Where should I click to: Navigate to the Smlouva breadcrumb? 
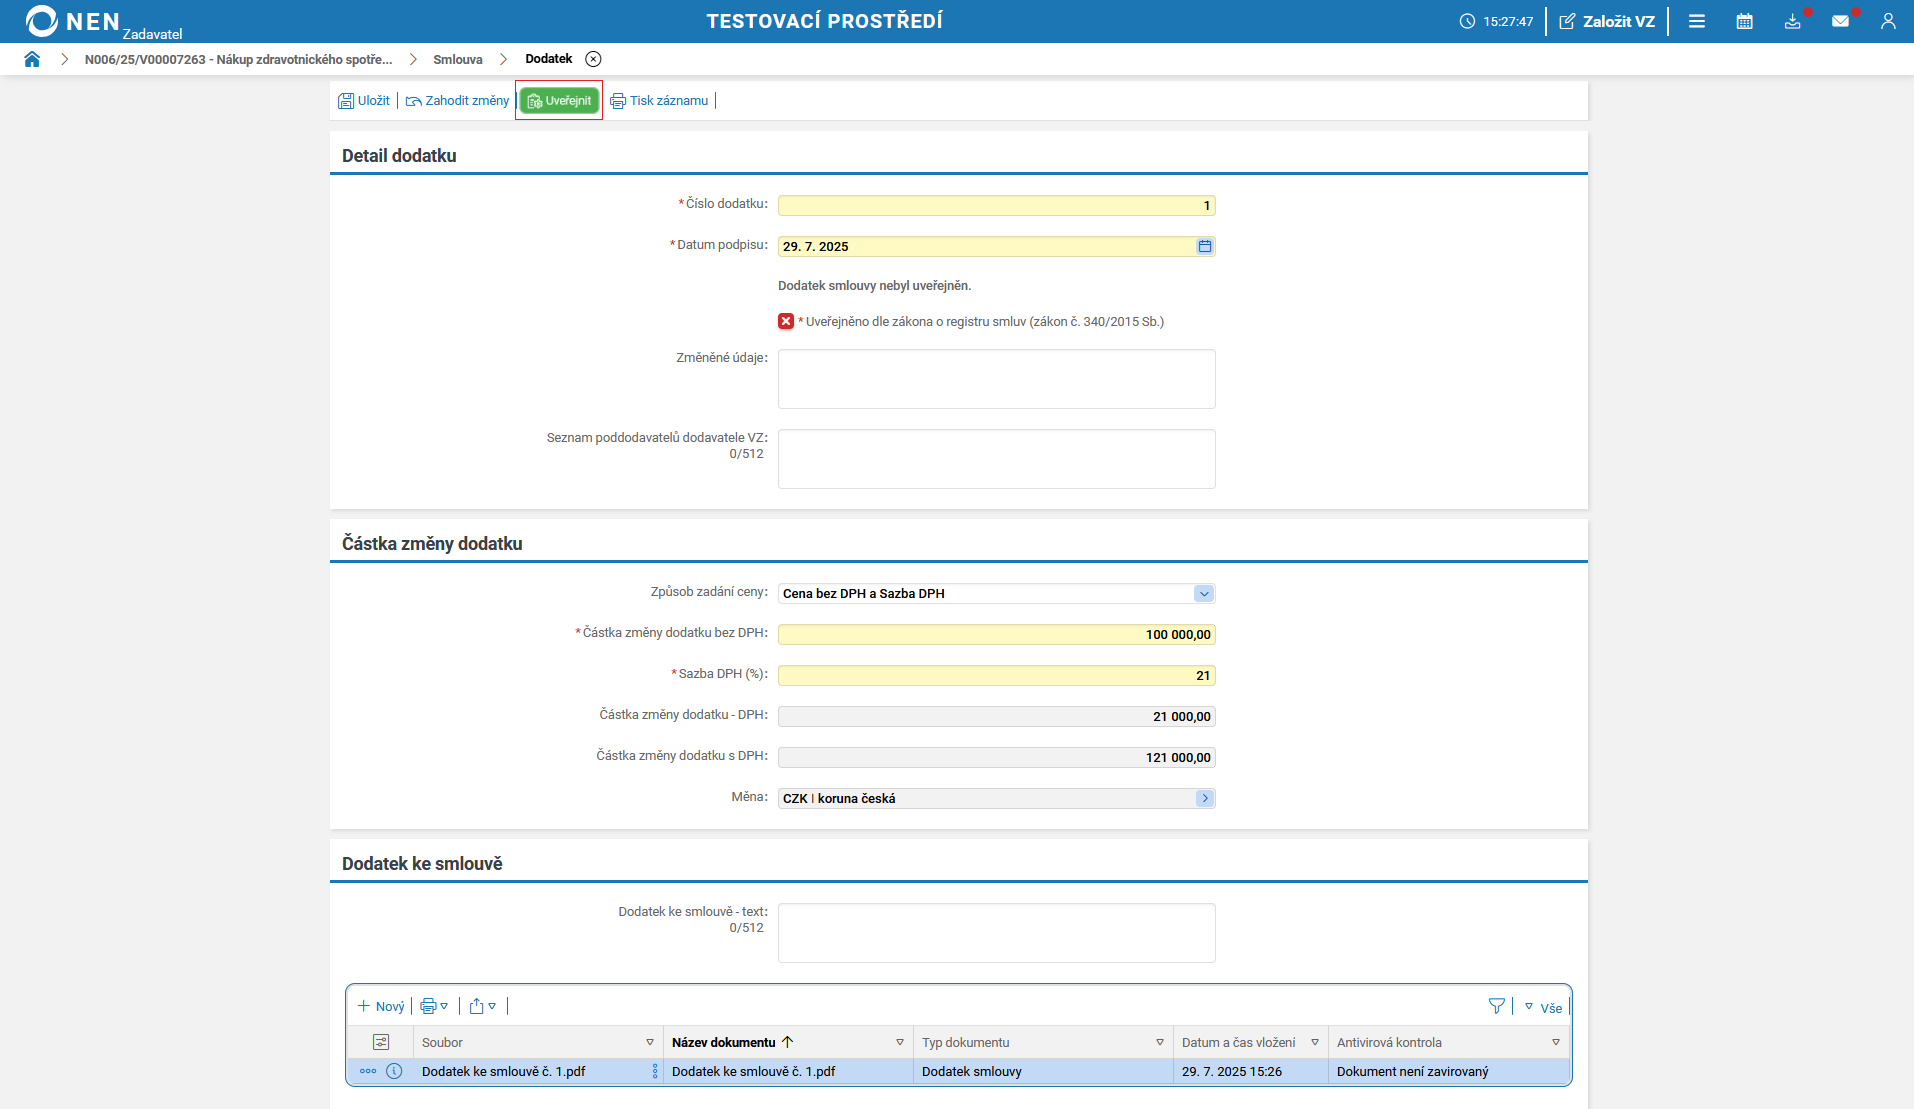click(x=457, y=59)
